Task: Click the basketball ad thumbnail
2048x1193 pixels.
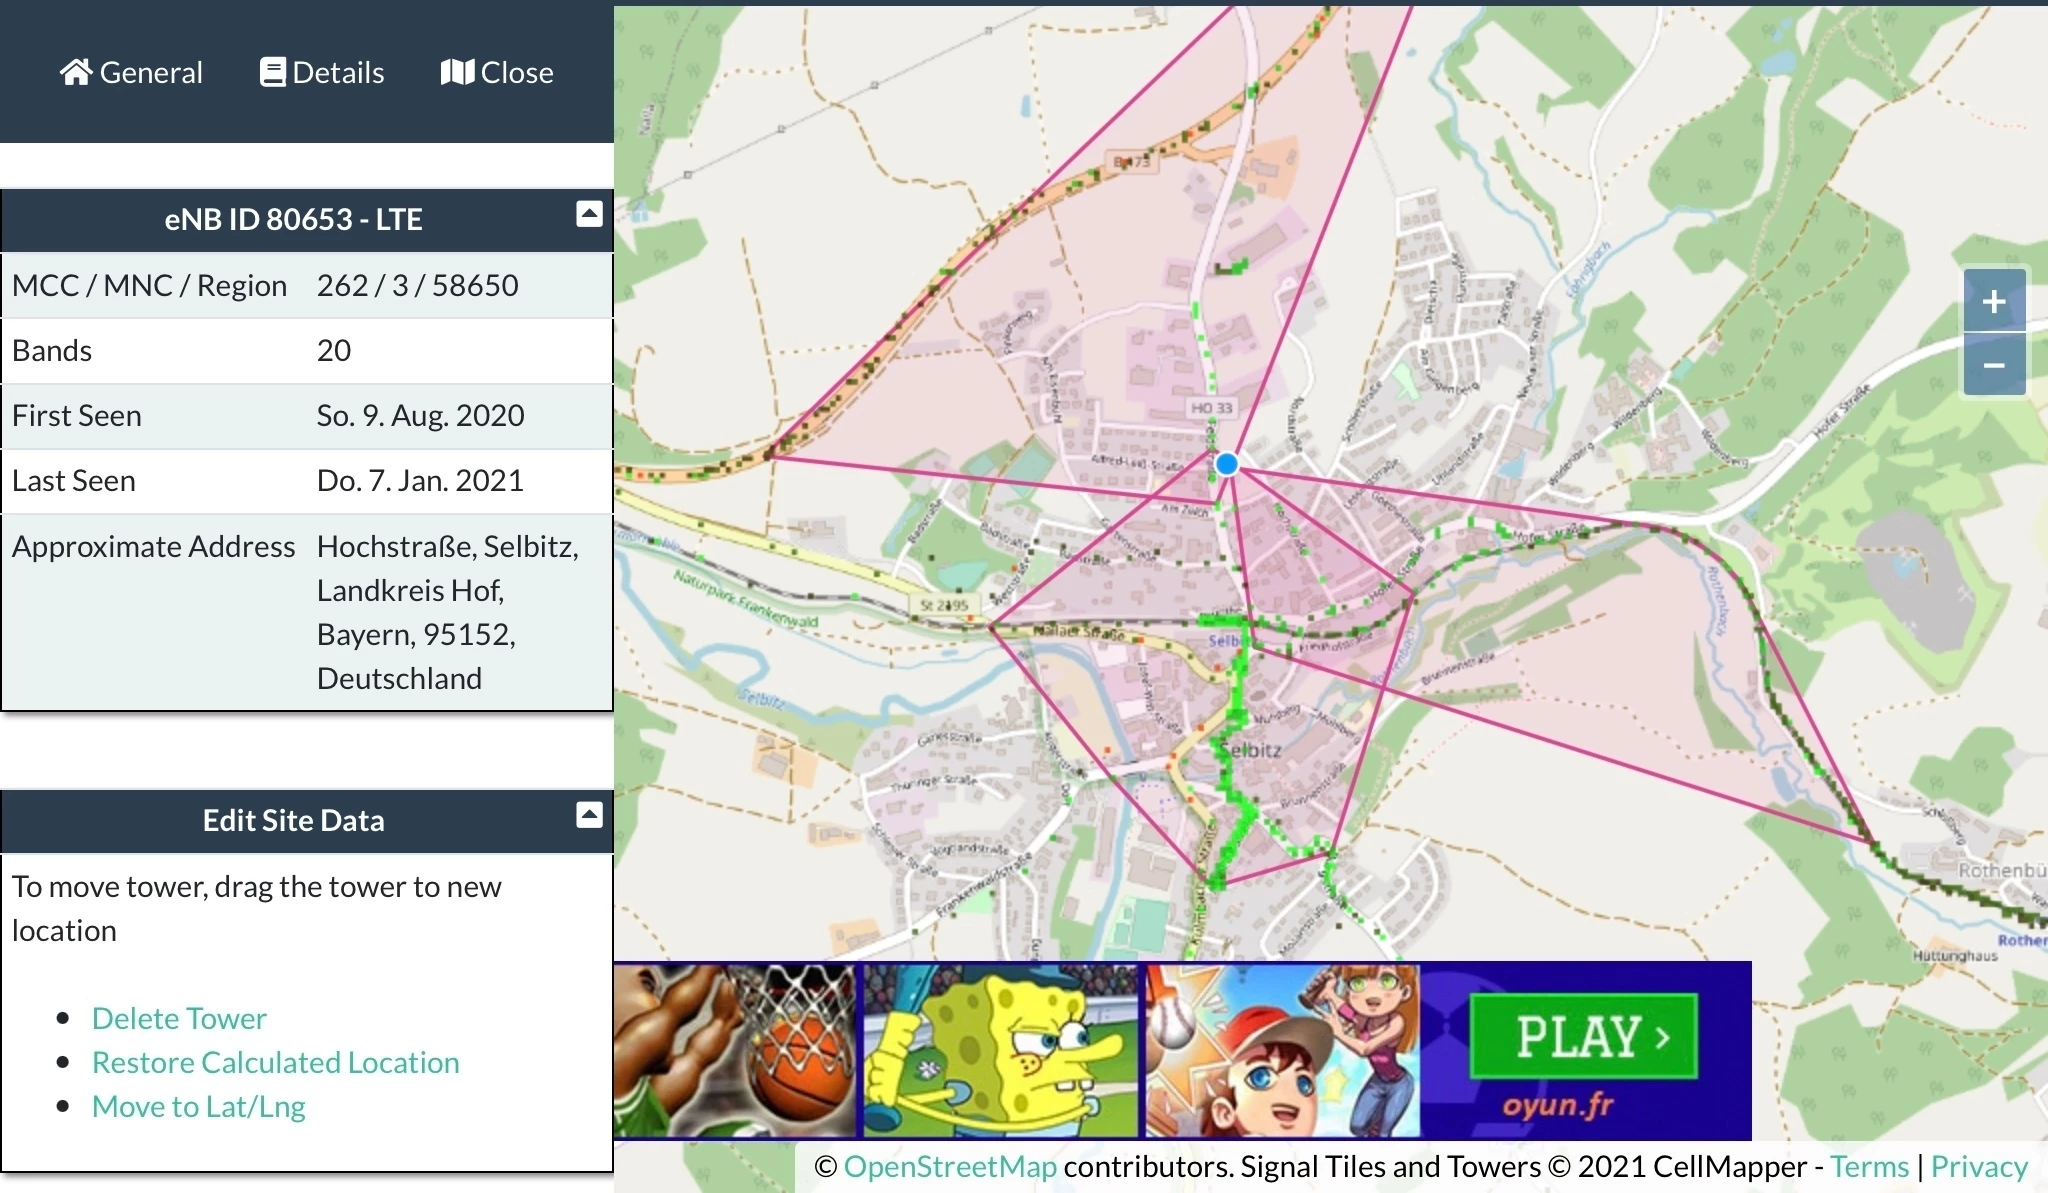Action: (735, 1050)
